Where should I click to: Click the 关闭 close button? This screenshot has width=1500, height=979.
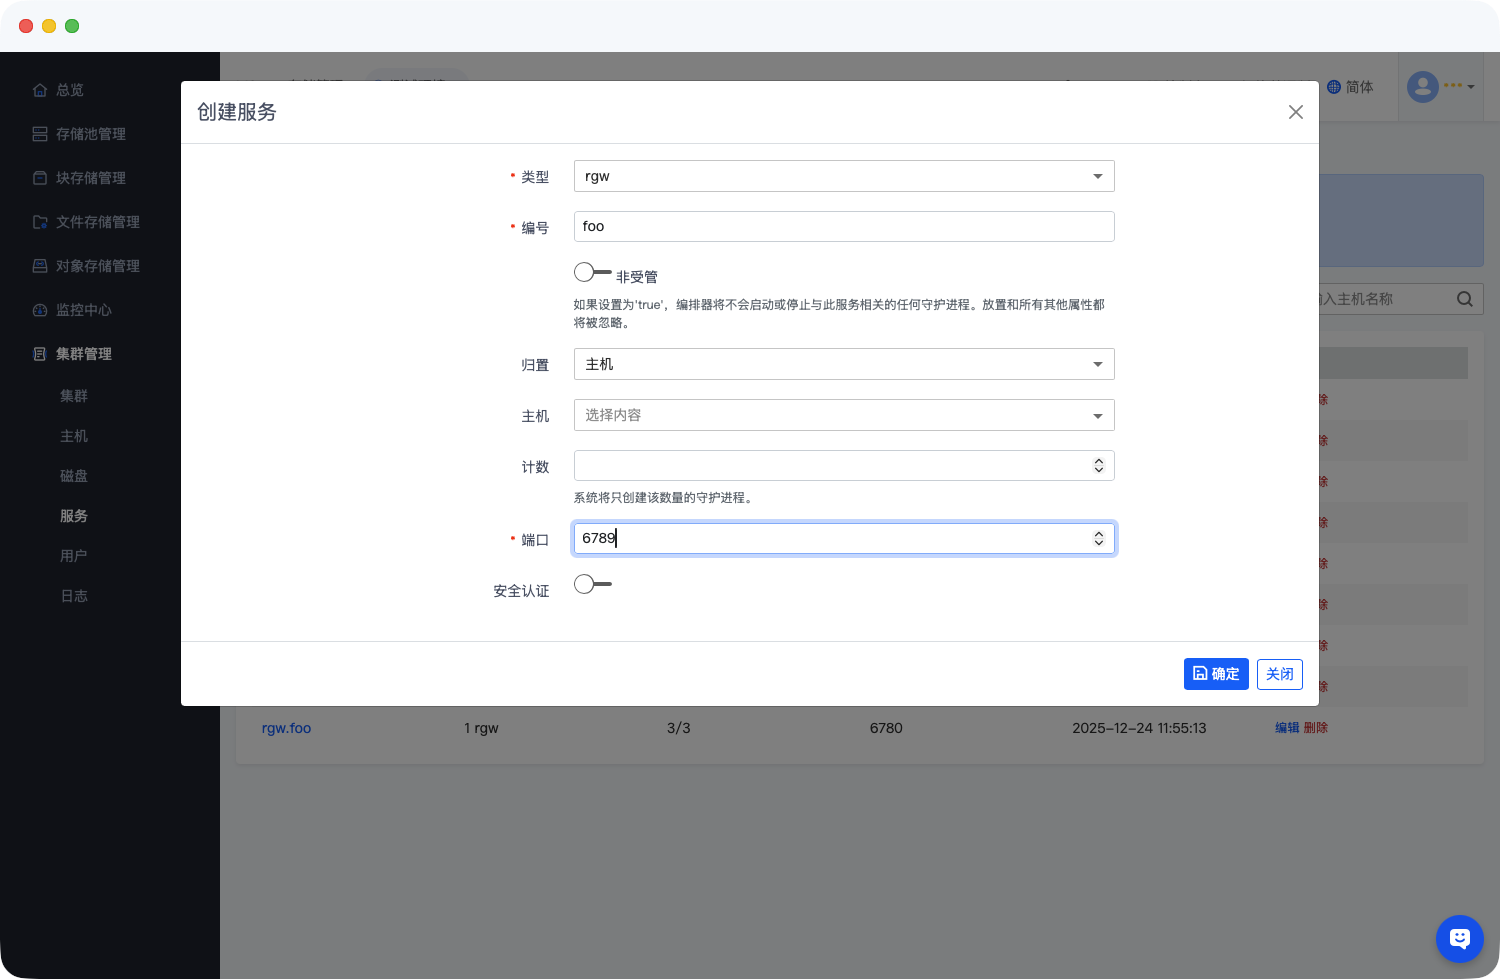tap(1279, 674)
